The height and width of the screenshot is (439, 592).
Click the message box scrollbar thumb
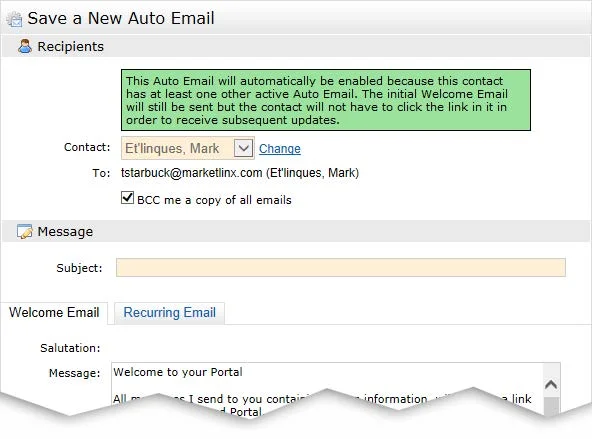551,407
